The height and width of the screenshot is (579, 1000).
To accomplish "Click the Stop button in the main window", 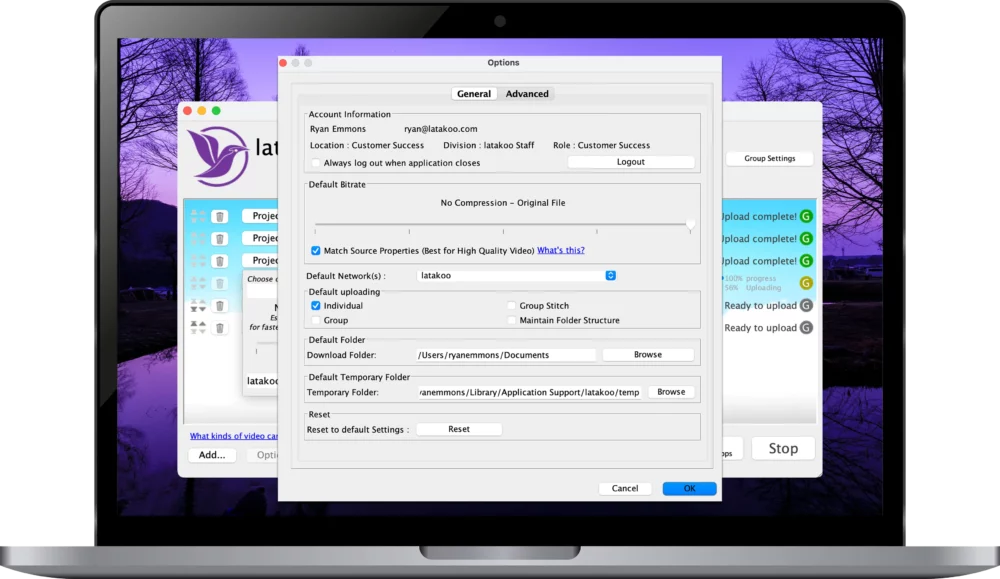I will pos(783,448).
